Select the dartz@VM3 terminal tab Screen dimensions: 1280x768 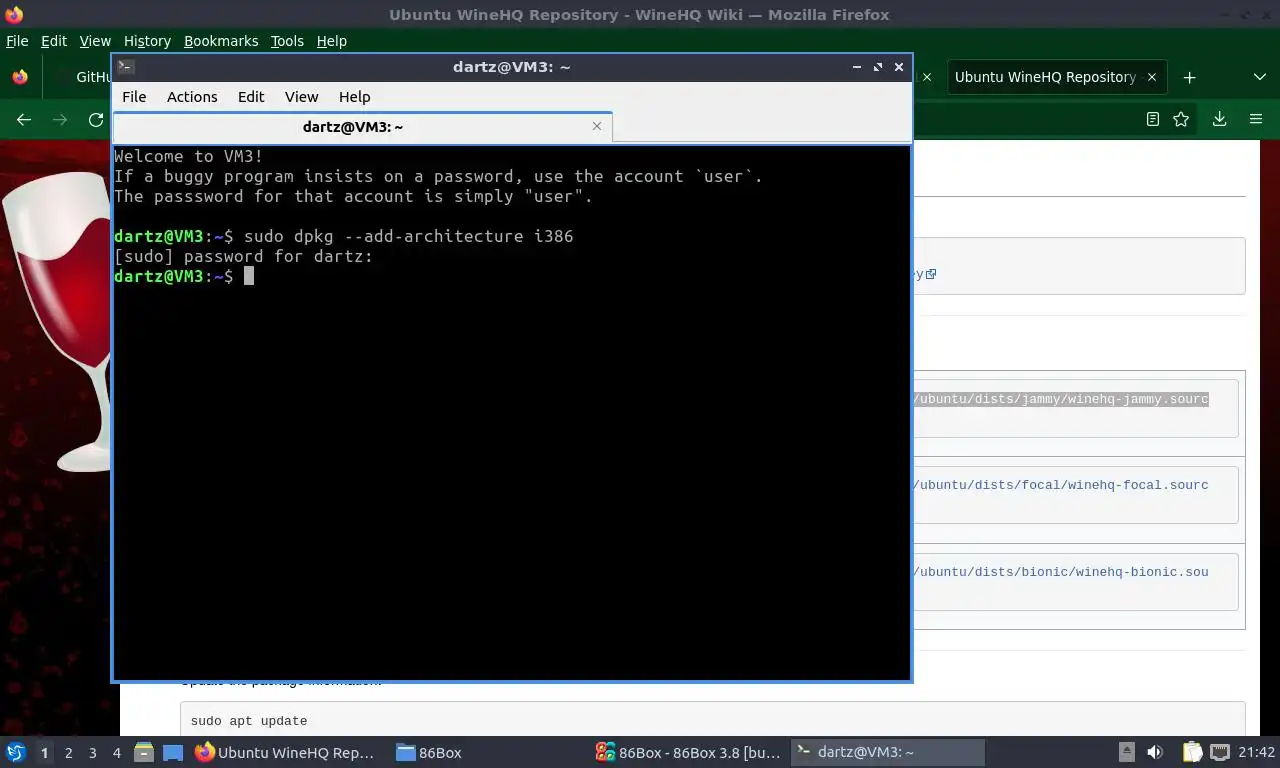pyautogui.click(x=362, y=127)
